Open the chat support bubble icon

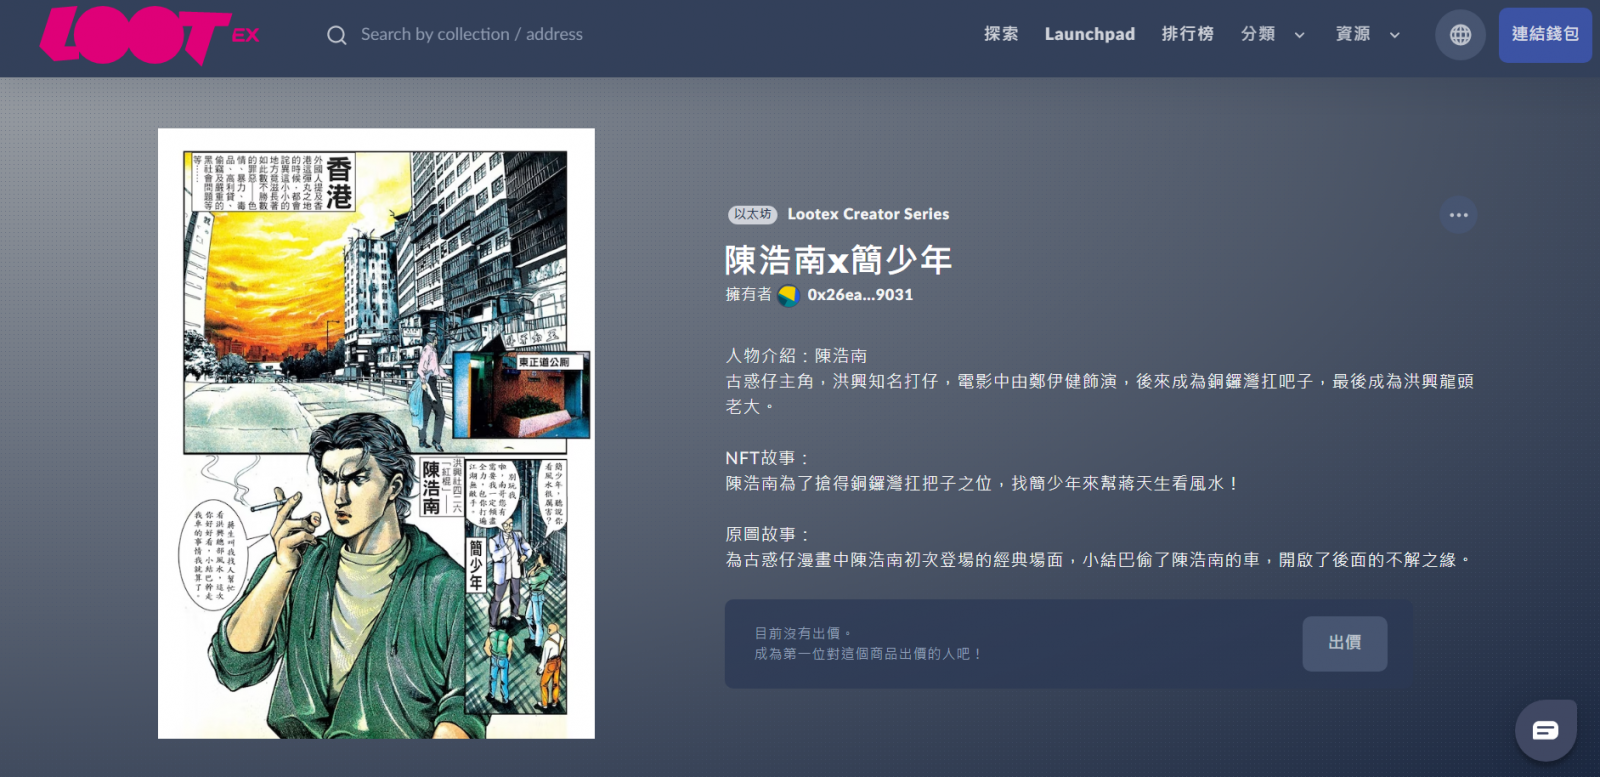point(1545,731)
